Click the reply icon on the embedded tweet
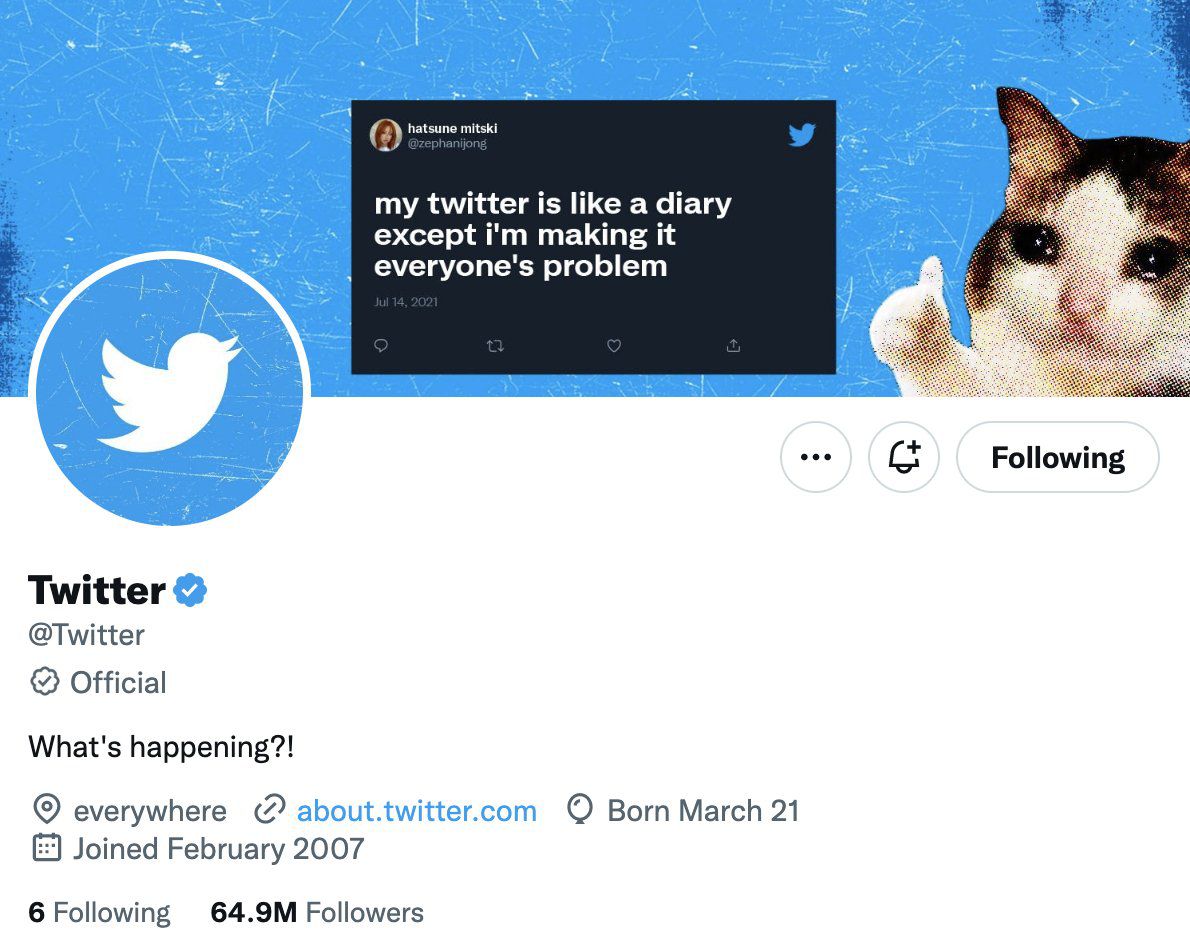This screenshot has width=1190, height=944. 380,345
